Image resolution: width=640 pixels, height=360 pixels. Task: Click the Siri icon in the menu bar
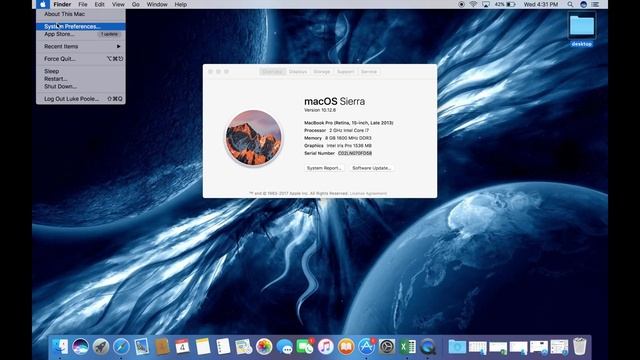[584, 4]
